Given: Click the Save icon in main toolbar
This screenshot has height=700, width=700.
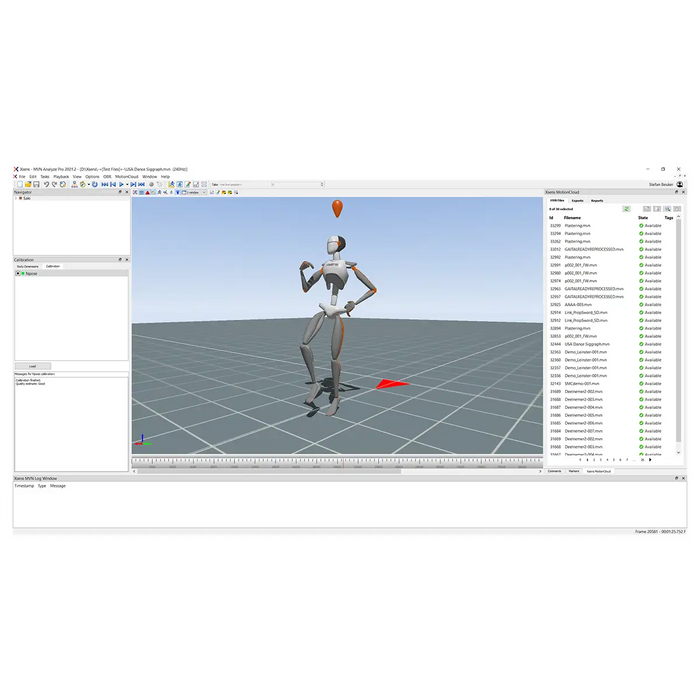Looking at the screenshot, I should coord(36,185).
